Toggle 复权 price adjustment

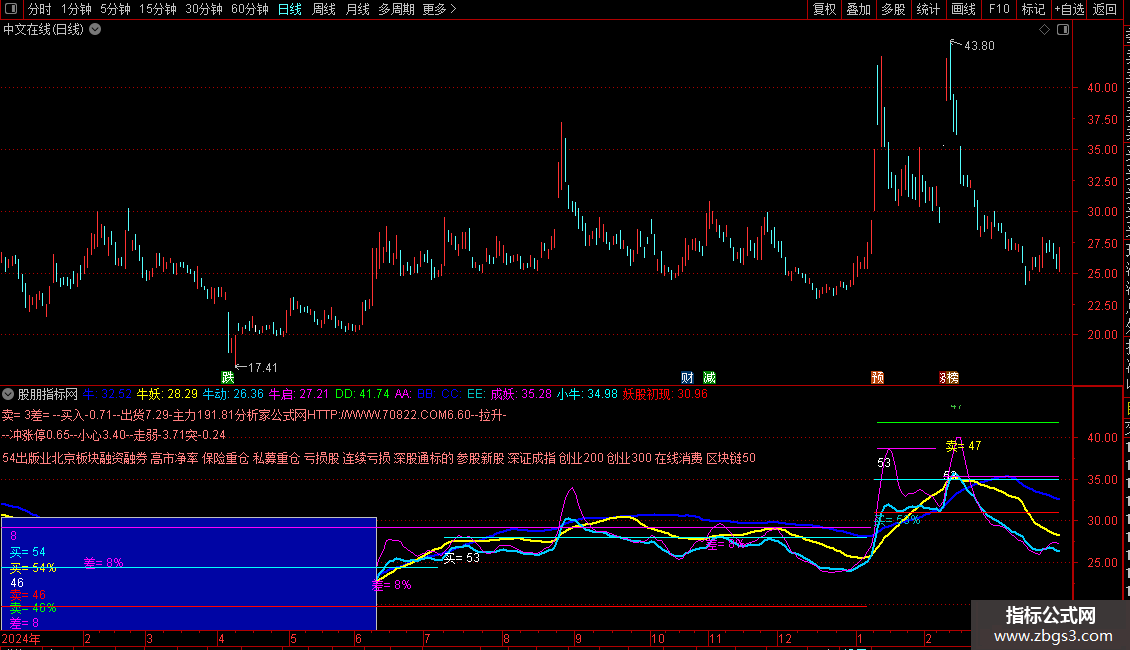pyautogui.click(x=824, y=9)
